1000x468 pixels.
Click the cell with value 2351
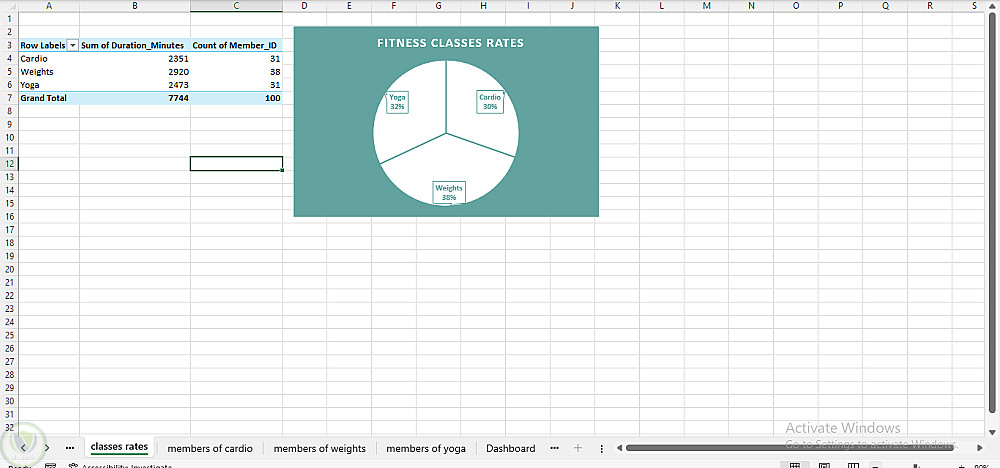point(135,59)
